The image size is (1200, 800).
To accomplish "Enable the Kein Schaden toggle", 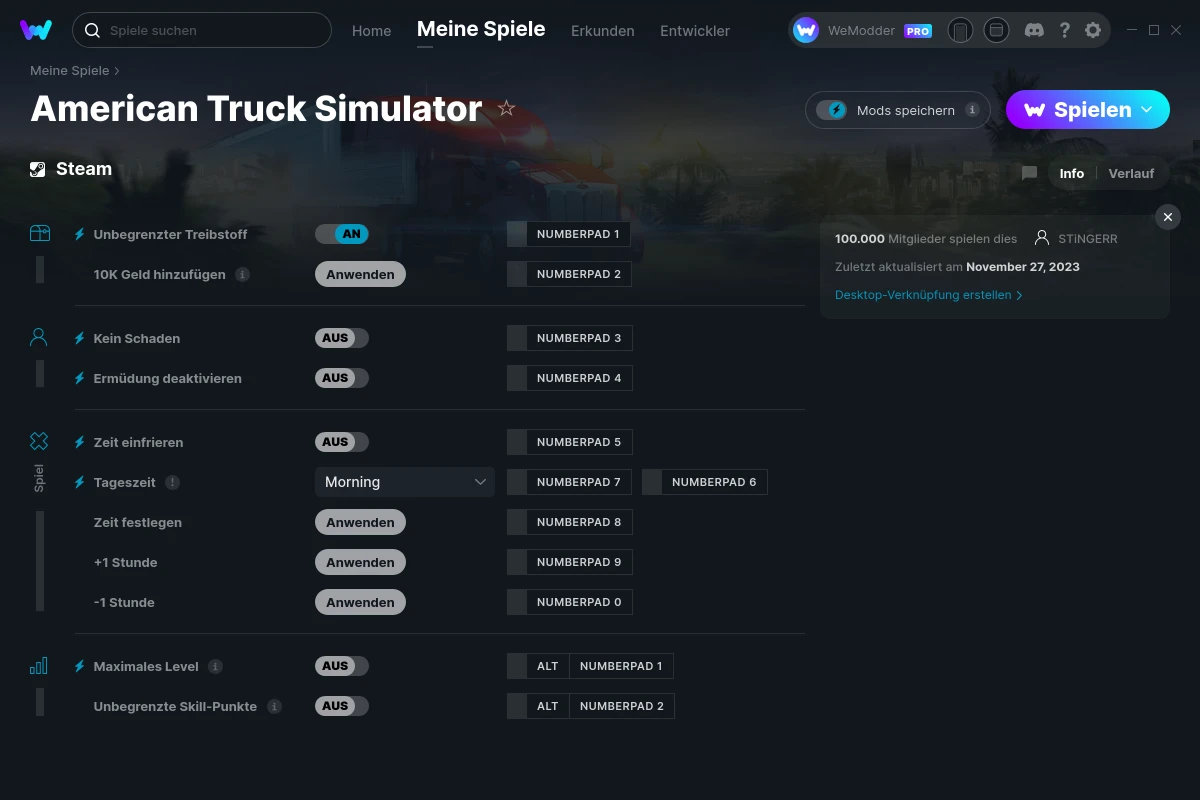I will tap(342, 338).
